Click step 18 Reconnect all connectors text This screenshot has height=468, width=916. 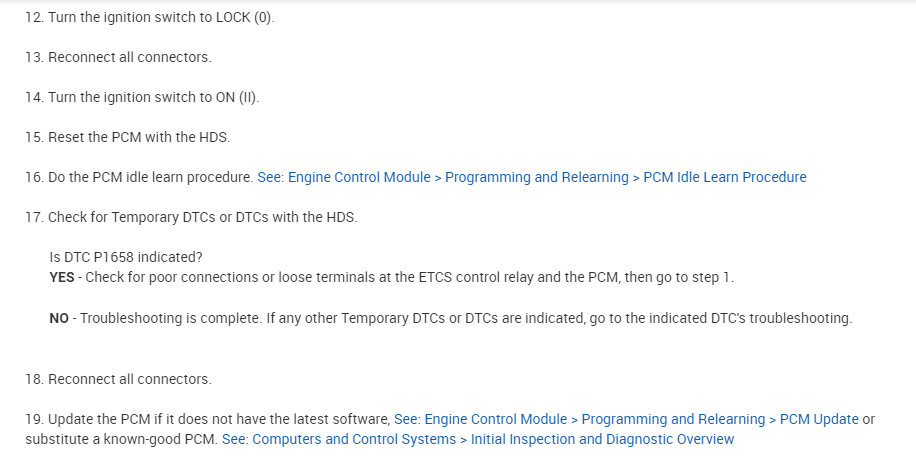click(130, 379)
